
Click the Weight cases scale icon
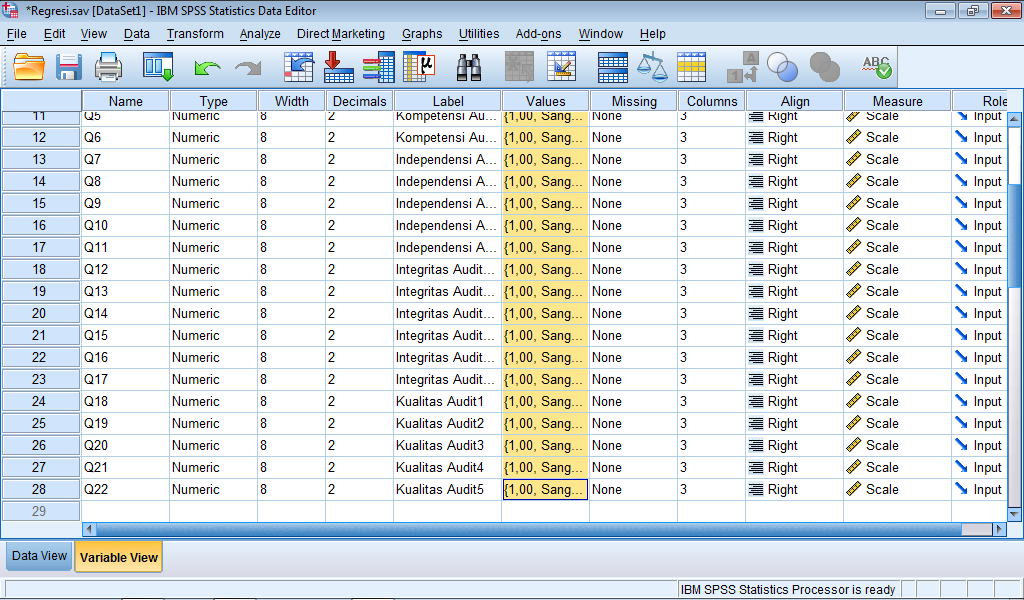tap(652, 67)
